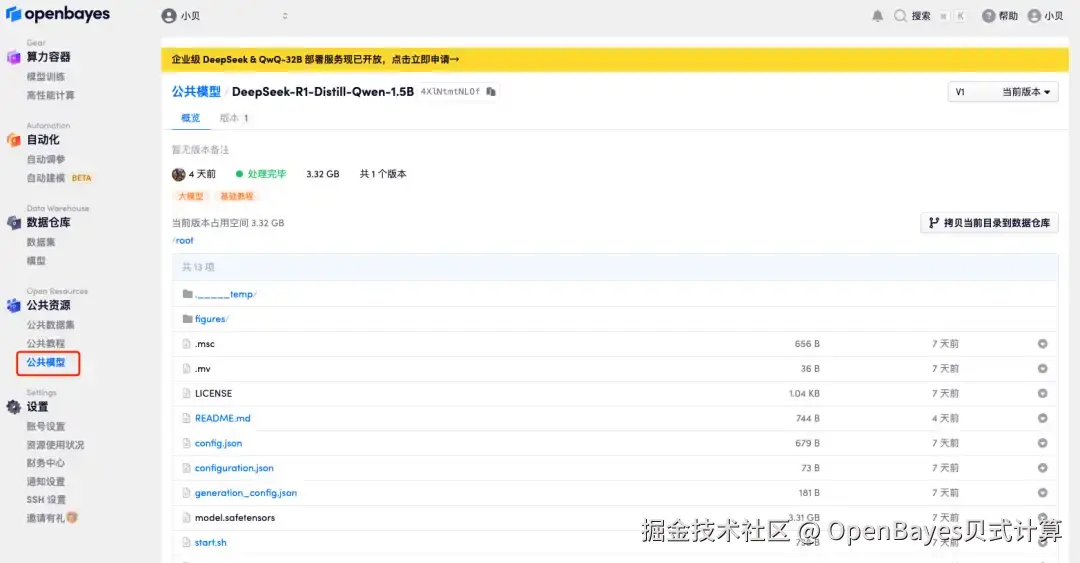
Task: Click the 自动化 section icon
Action: click(14, 140)
